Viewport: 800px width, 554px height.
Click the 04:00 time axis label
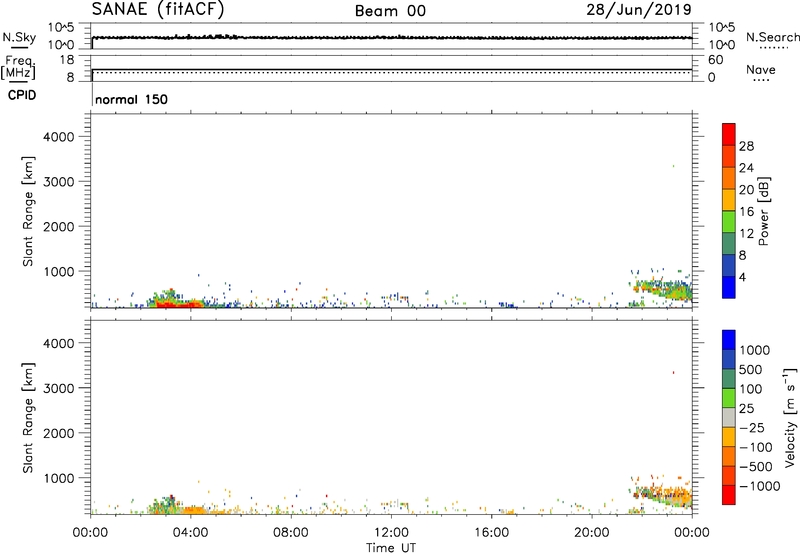coord(191,533)
